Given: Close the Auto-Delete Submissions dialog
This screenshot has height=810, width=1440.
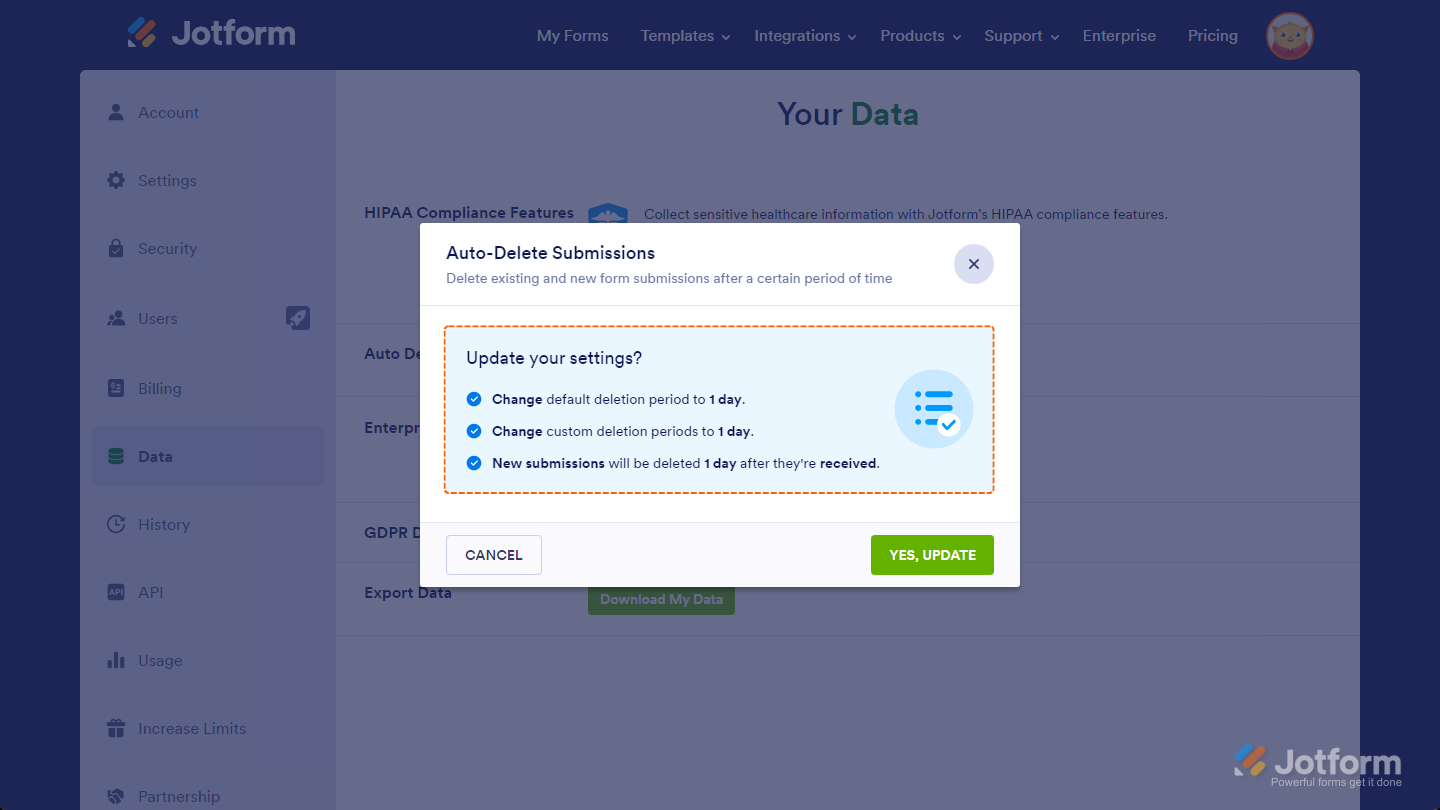Looking at the screenshot, I should (973, 264).
